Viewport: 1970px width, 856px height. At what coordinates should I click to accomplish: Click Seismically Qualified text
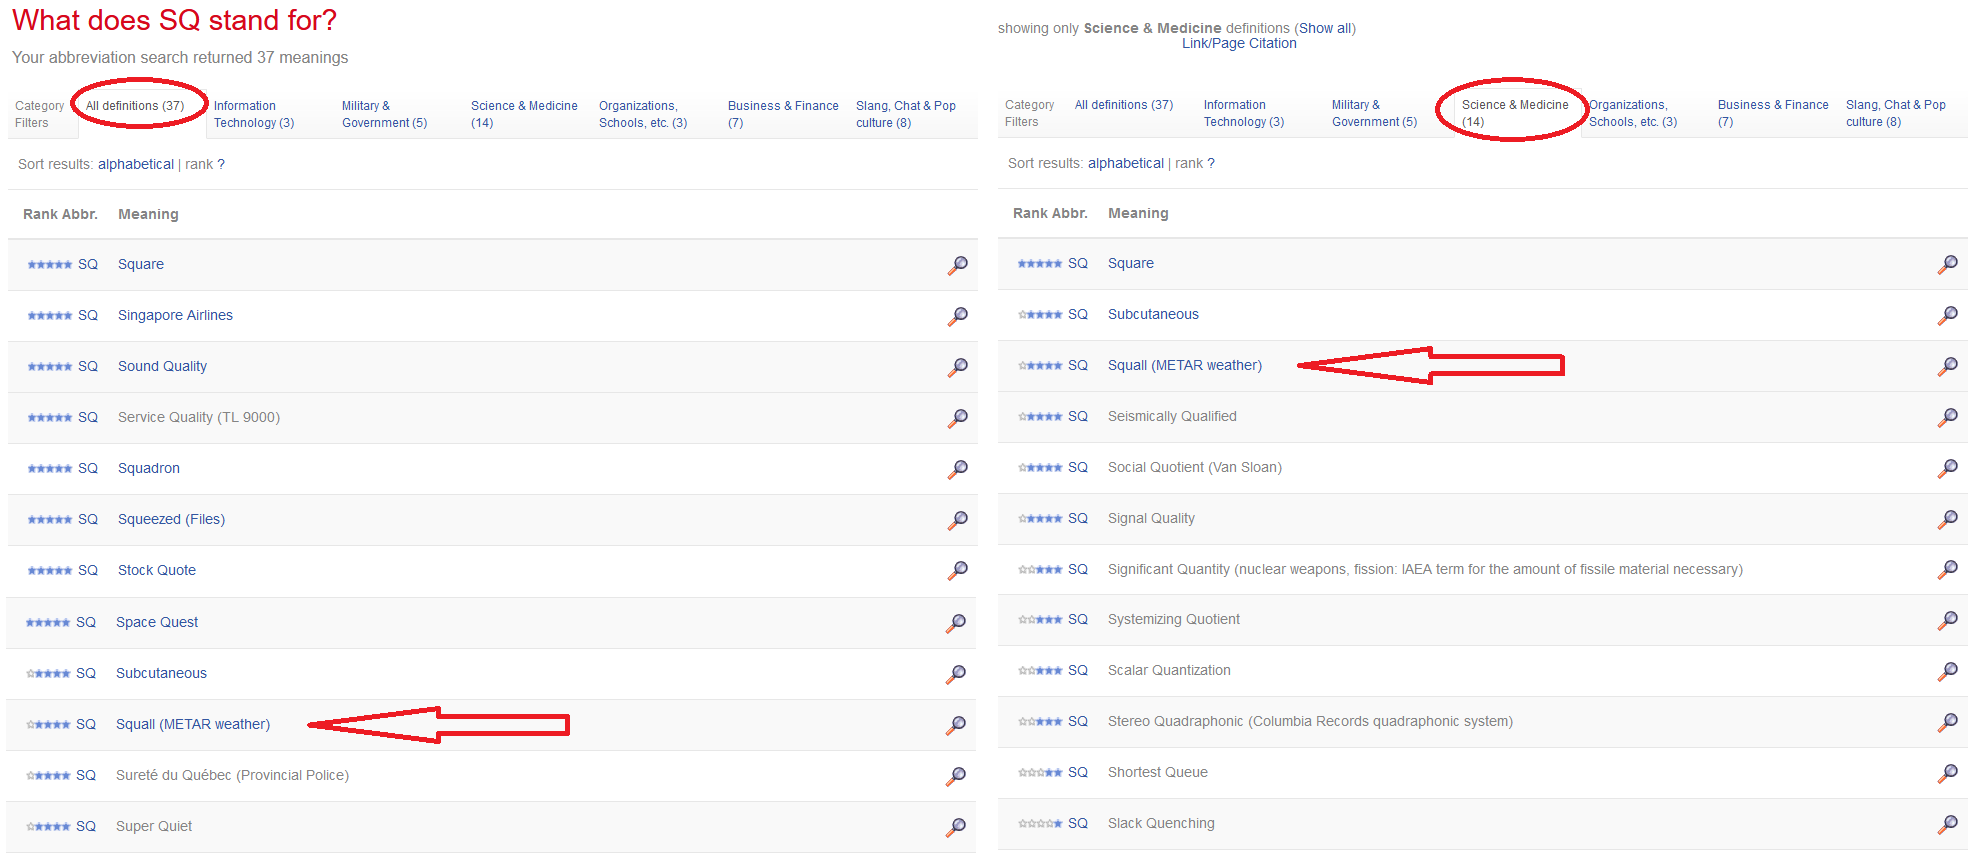click(1172, 416)
